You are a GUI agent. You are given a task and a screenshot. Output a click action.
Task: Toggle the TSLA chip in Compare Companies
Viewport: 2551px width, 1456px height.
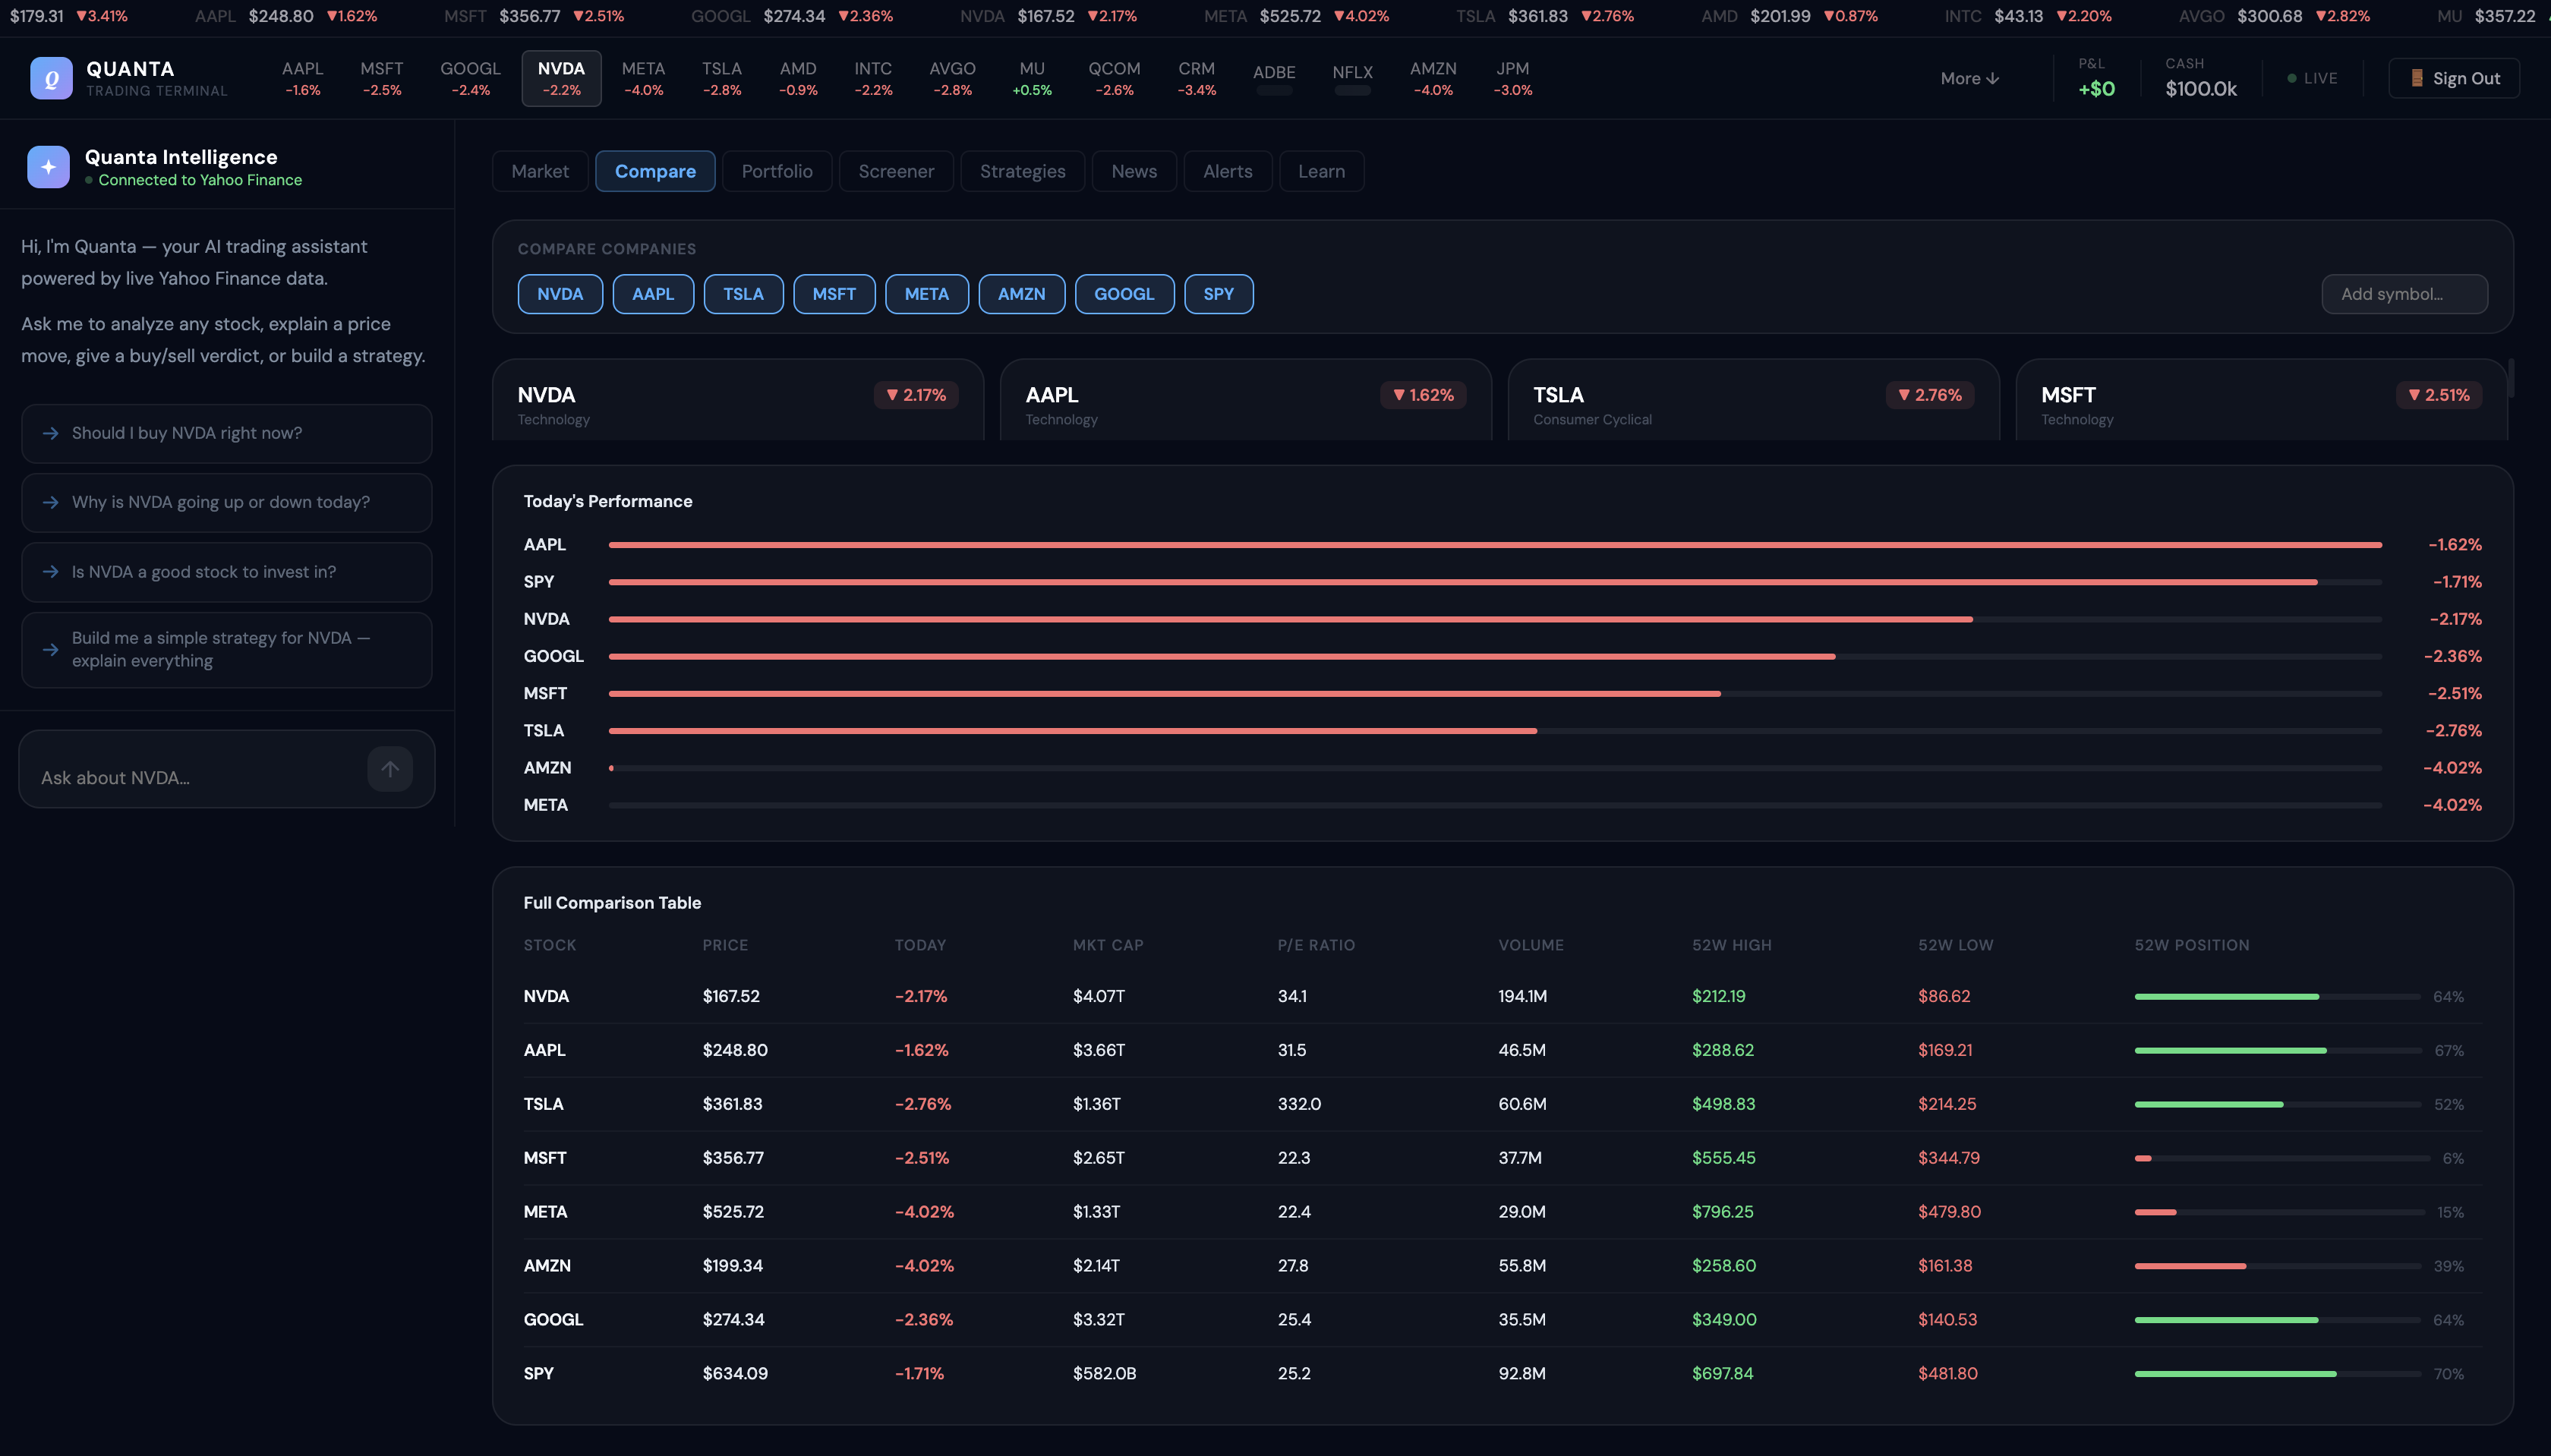[743, 294]
